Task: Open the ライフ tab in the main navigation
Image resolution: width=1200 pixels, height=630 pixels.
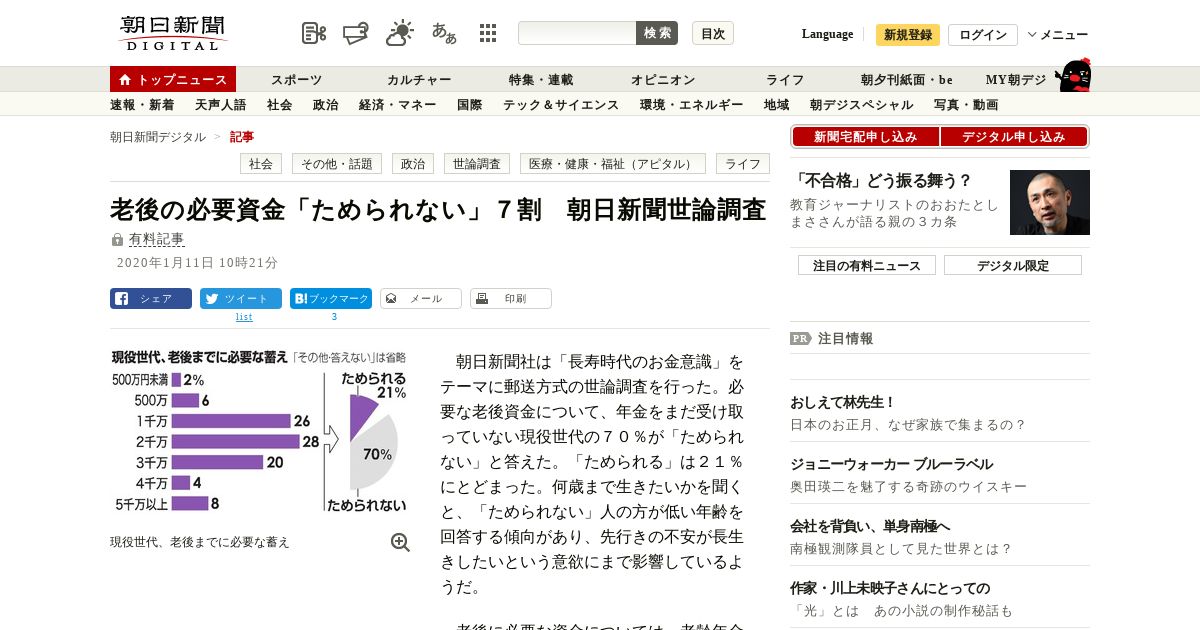Action: [785, 79]
